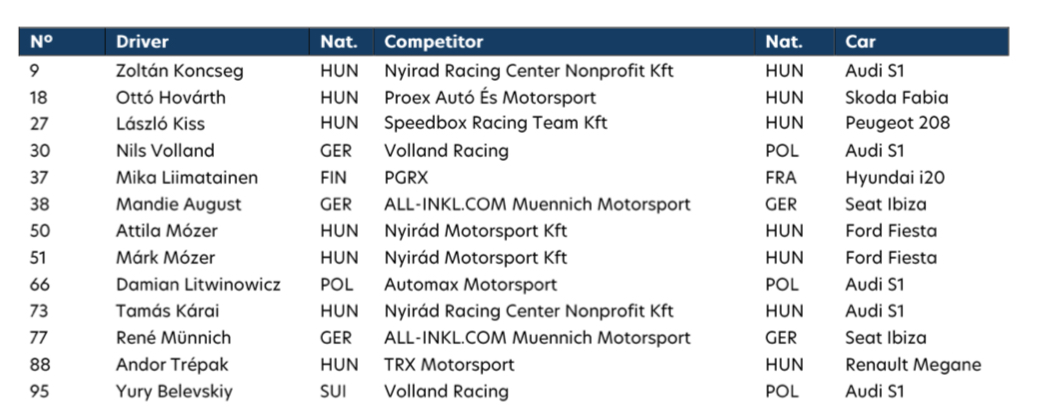Click Hyundai i20 car entry
Screen dimensions: 1037x419
[x=895, y=178]
